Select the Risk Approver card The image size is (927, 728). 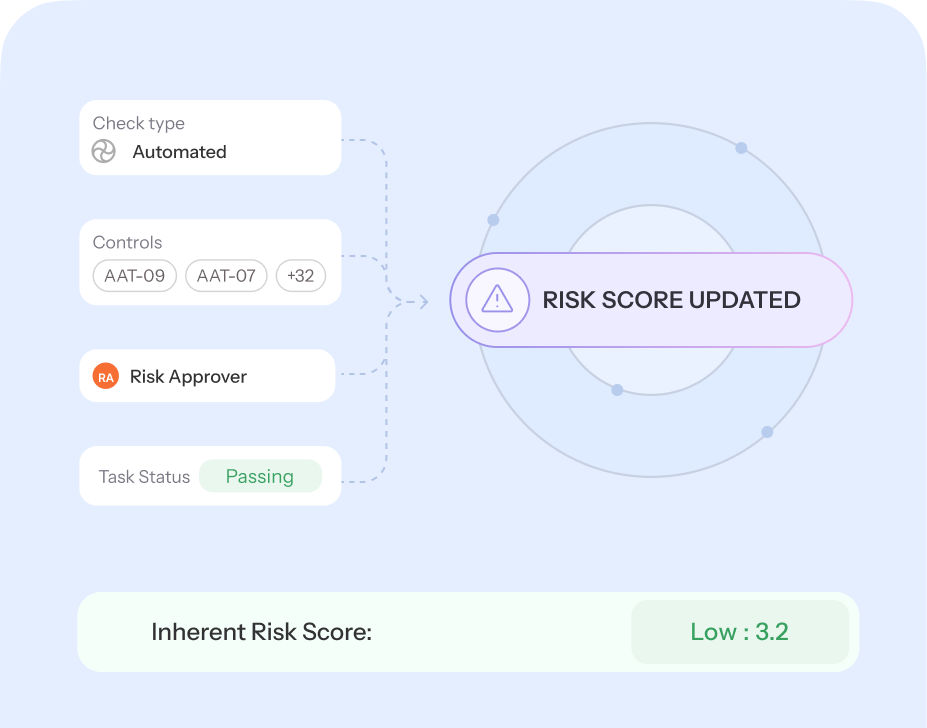point(207,376)
